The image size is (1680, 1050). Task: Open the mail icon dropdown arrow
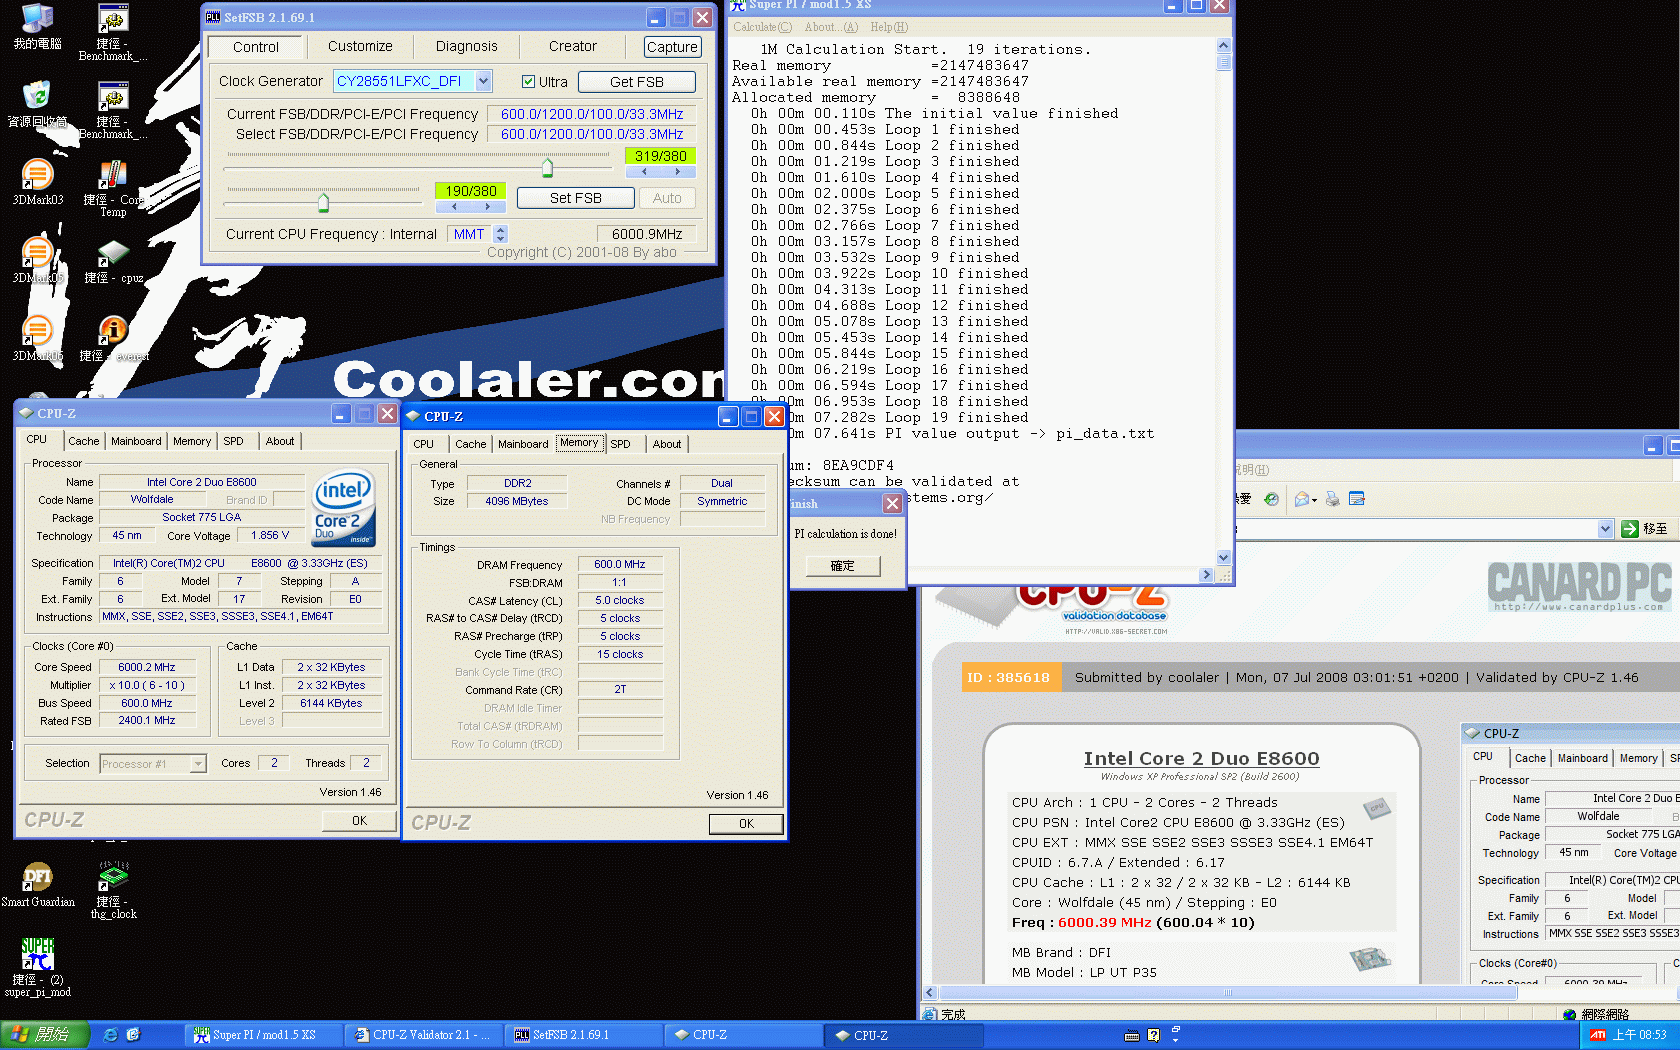(1315, 499)
